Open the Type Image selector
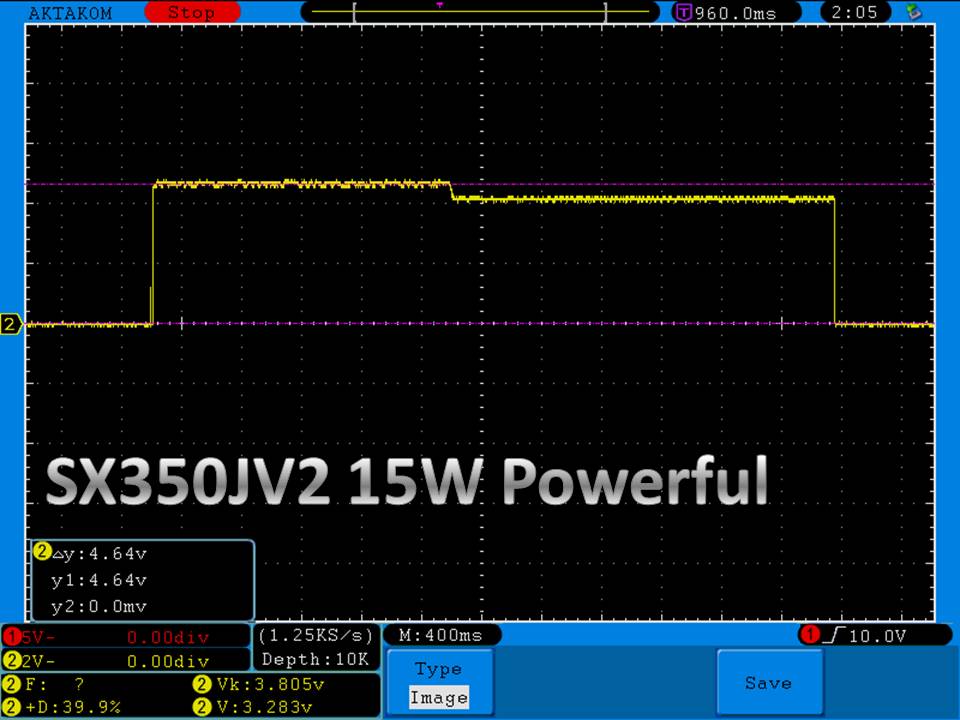This screenshot has width=960, height=720. 438,683
